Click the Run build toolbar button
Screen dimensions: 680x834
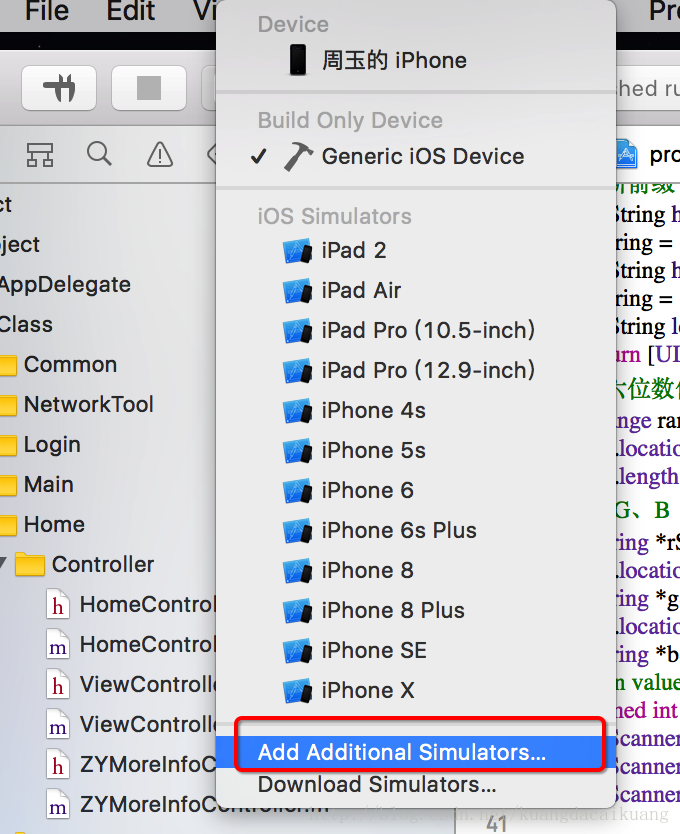tap(59, 88)
